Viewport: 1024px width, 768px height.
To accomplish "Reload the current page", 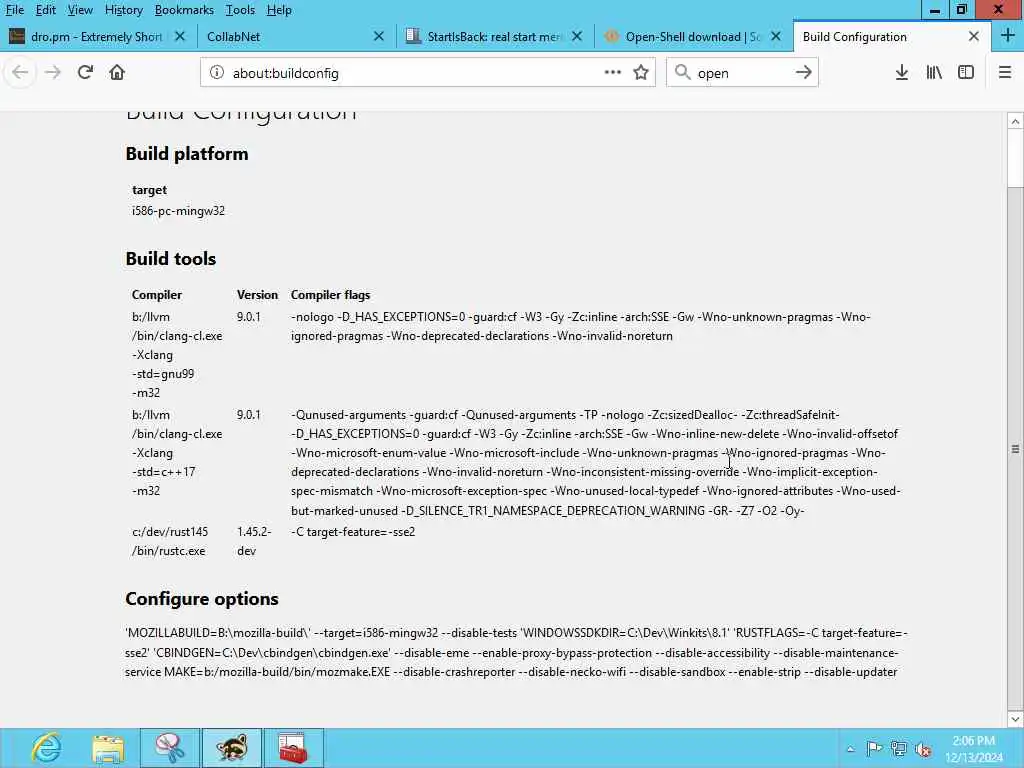I will pos(85,72).
